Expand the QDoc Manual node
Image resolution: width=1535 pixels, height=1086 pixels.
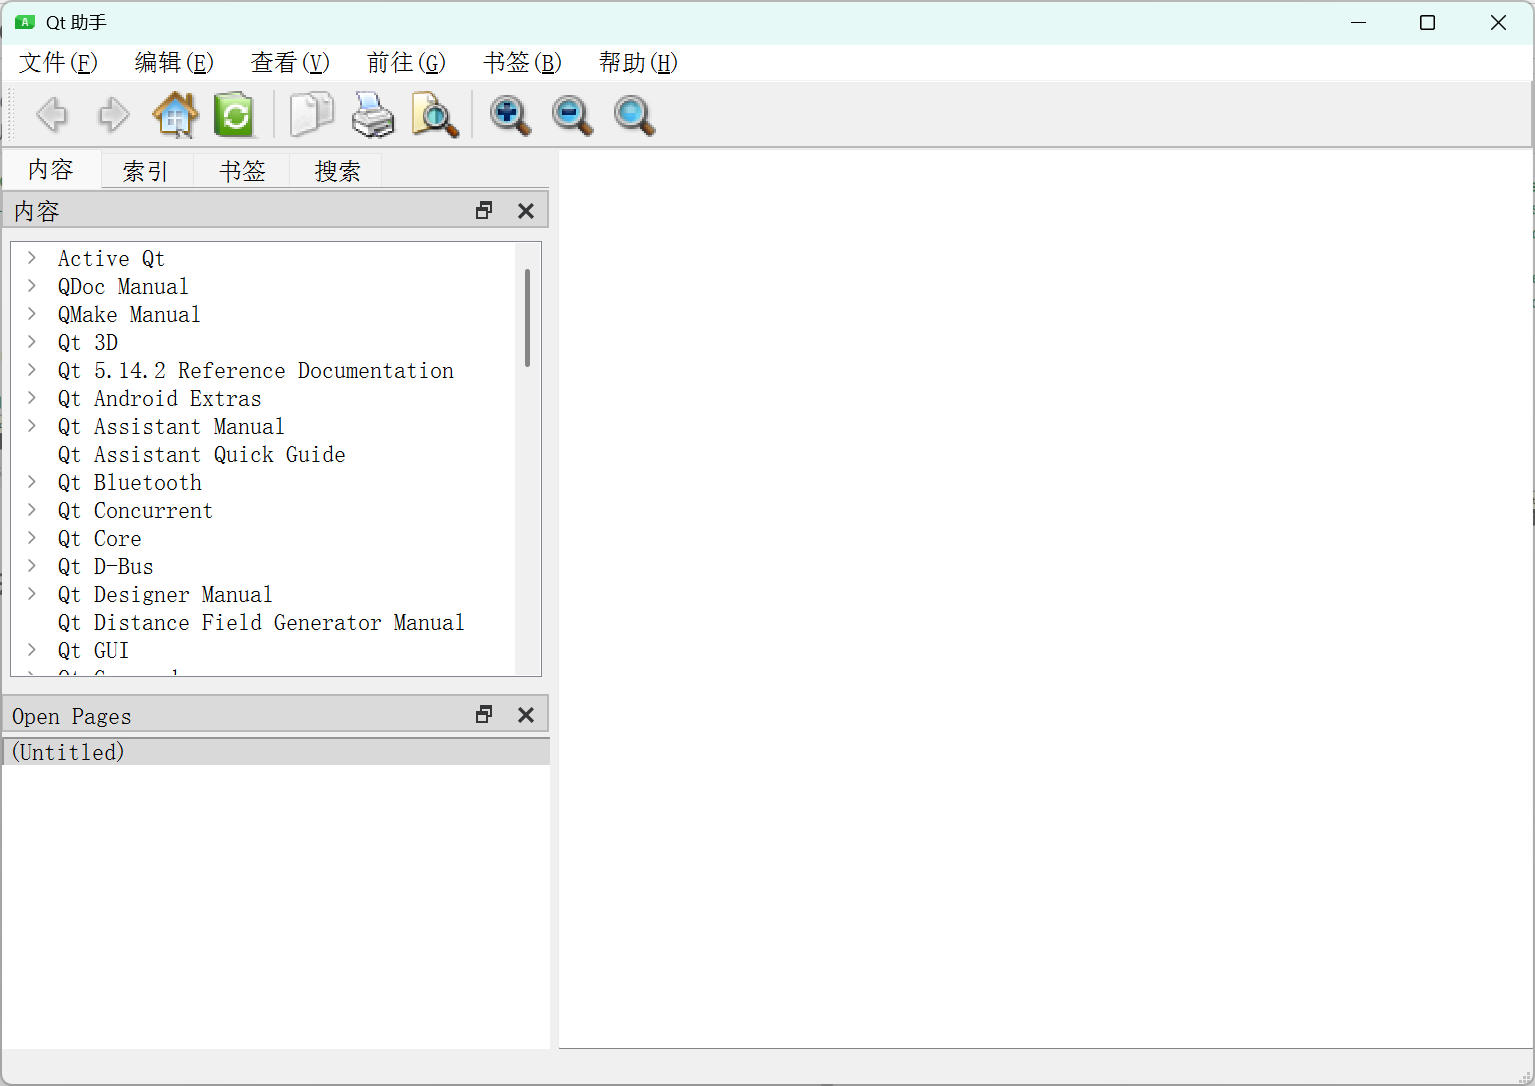(x=32, y=286)
